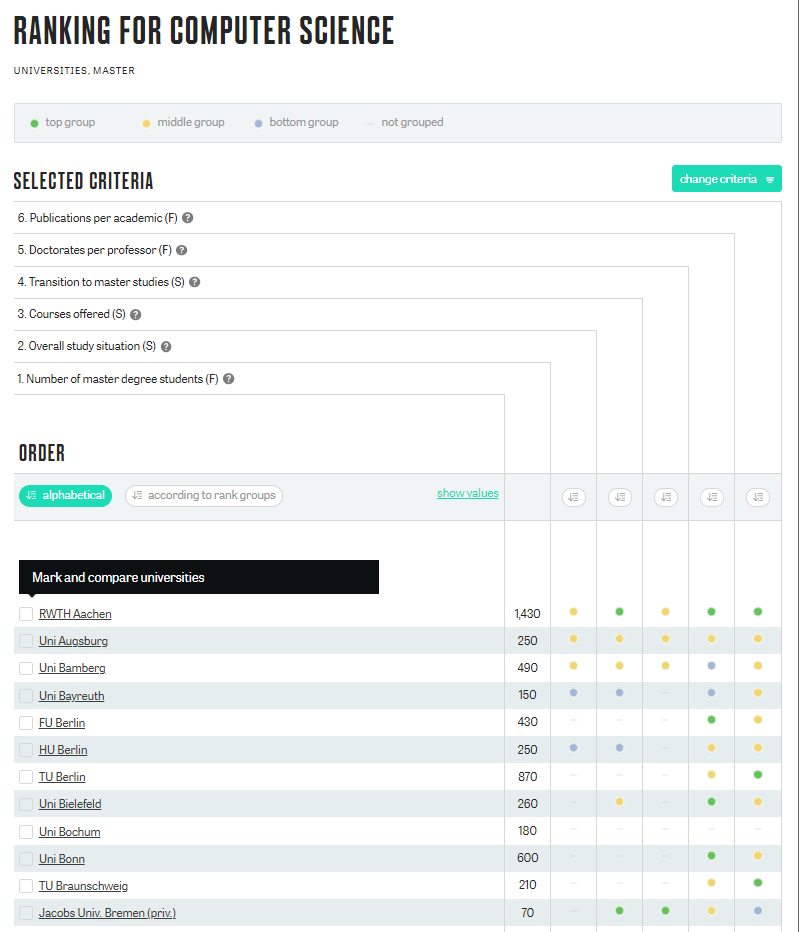Viewport: 799px width, 932px height.
Task: Open help icon next to Courses offered
Action: pos(136,314)
